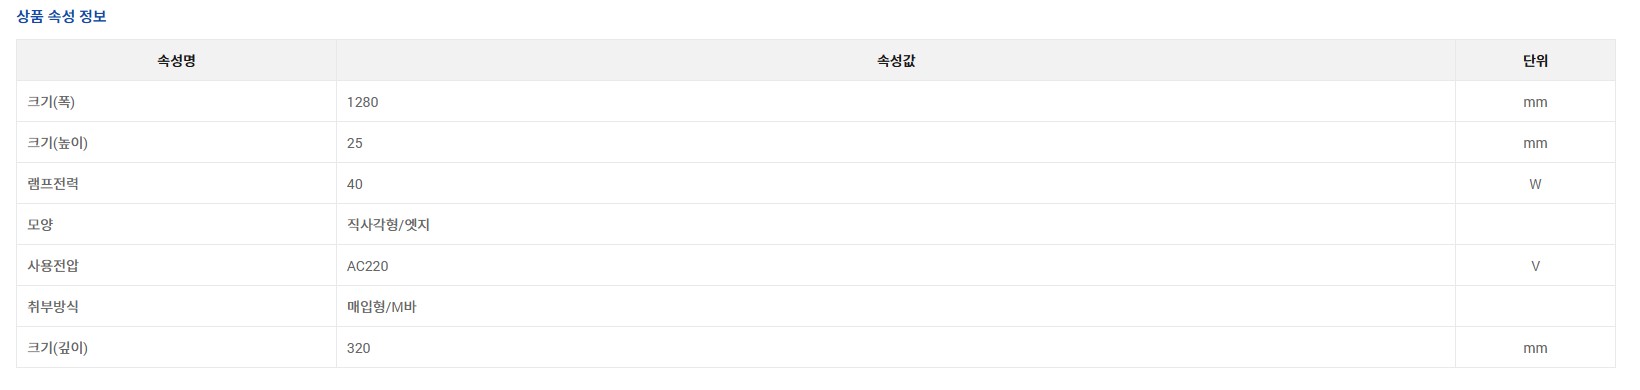Click the 사용전압 attribute name cell

176,266
